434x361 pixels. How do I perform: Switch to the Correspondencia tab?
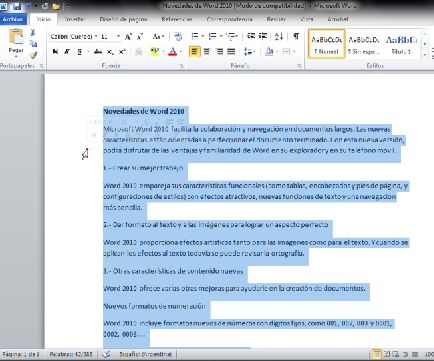[x=229, y=19]
